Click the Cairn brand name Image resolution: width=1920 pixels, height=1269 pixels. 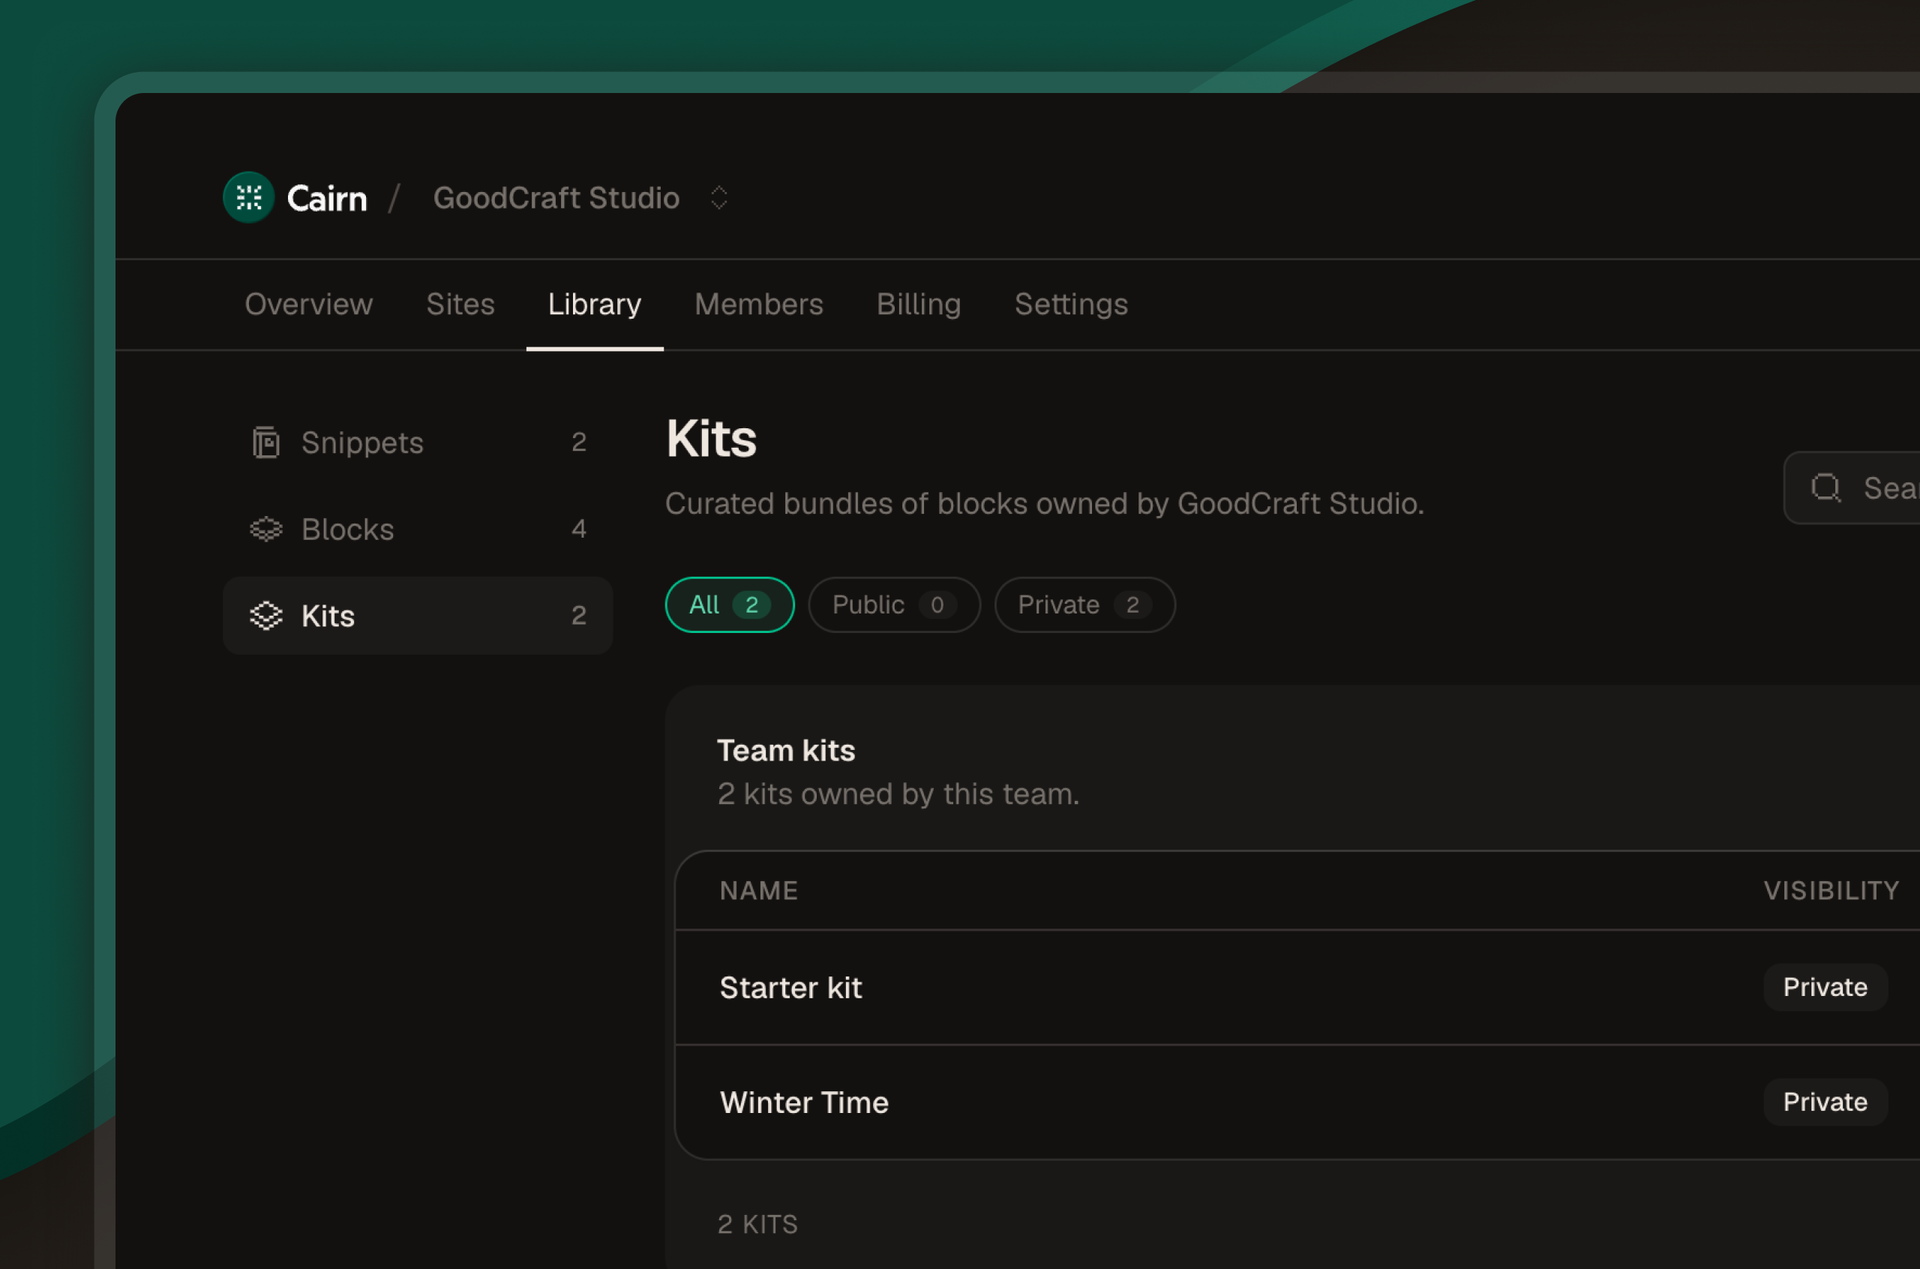coord(327,198)
